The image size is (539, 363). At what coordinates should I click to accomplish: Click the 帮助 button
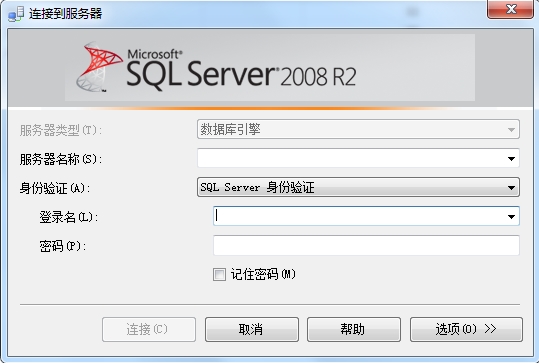coord(354,329)
